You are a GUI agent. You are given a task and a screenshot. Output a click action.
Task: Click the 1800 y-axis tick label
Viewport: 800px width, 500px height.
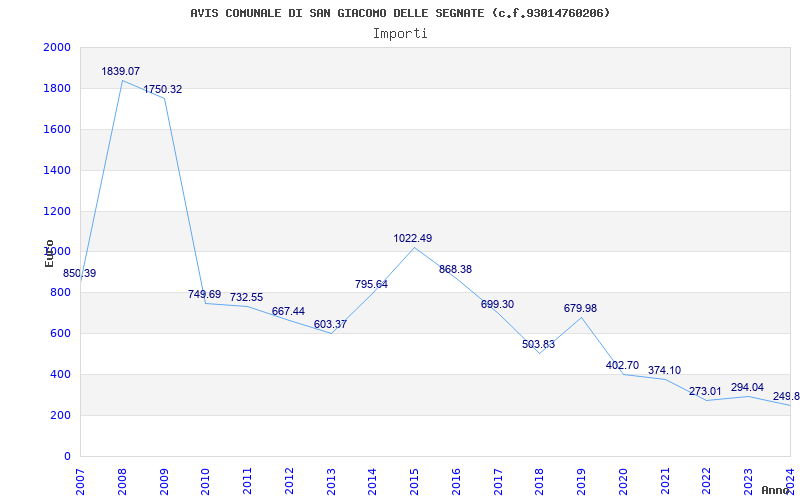click(57, 88)
